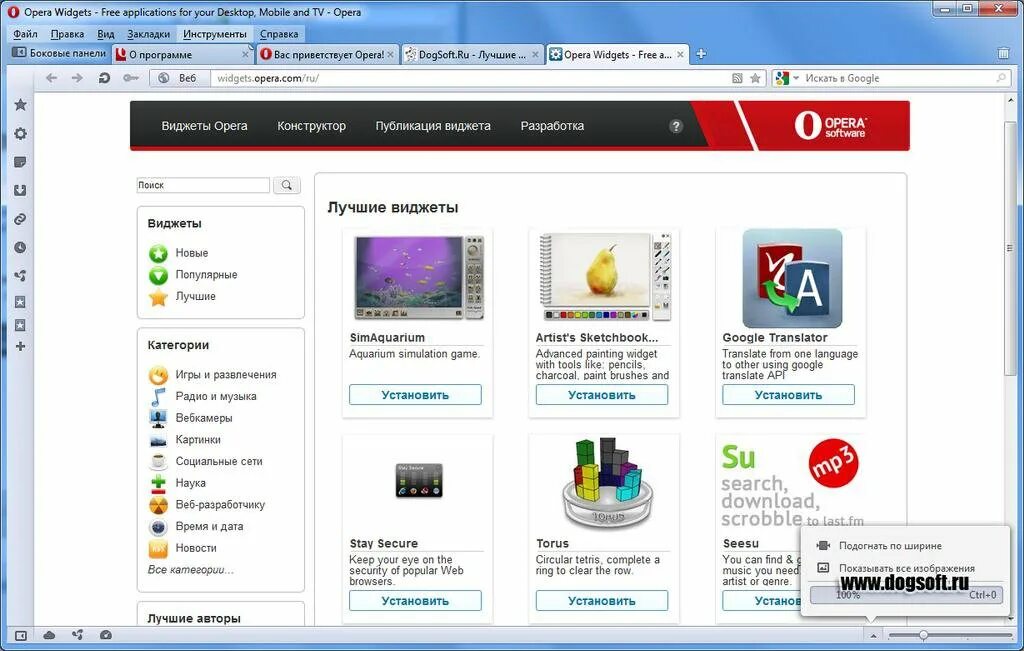This screenshot has width=1024, height=651.
Task: Expand the view options arrow in status bar
Action: pyautogui.click(x=873, y=635)
